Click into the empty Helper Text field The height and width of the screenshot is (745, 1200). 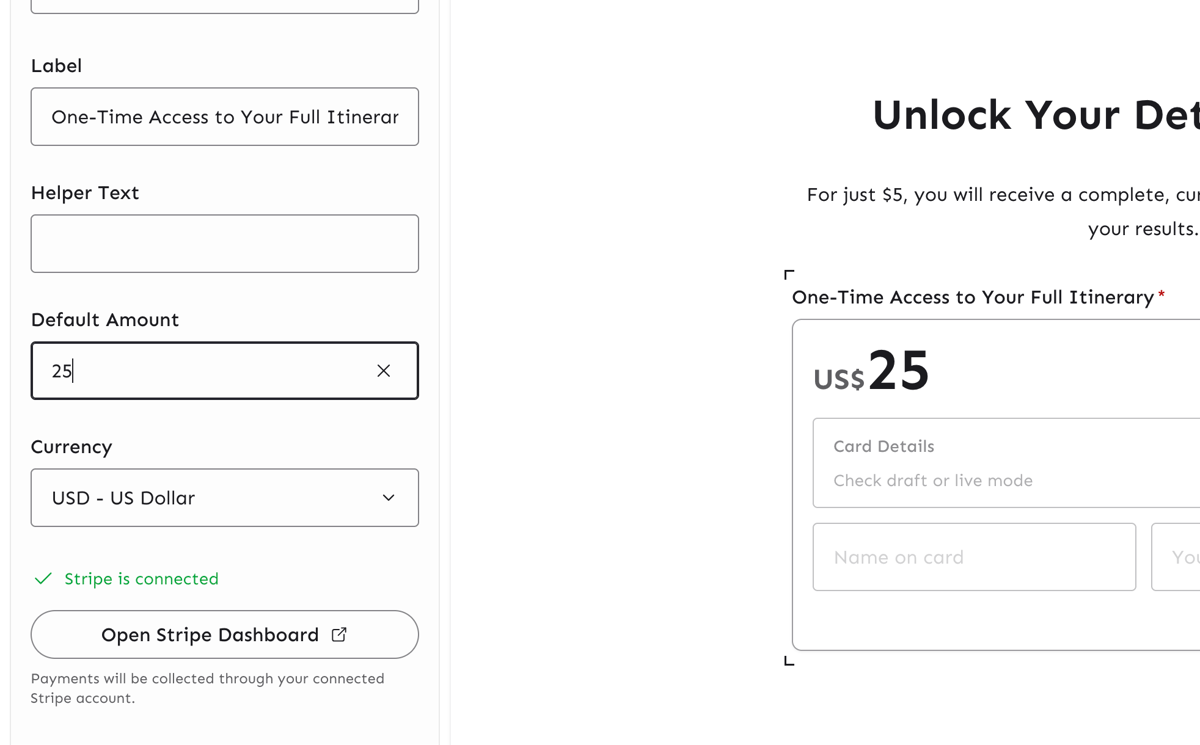(x=224, y=244)
